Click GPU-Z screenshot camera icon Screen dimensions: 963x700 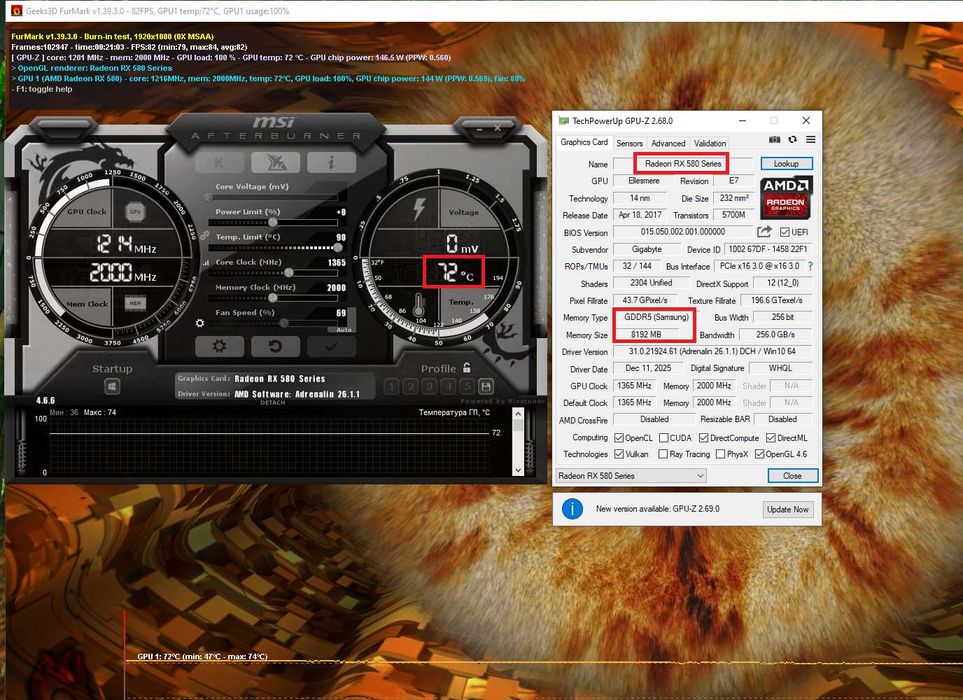774,139
